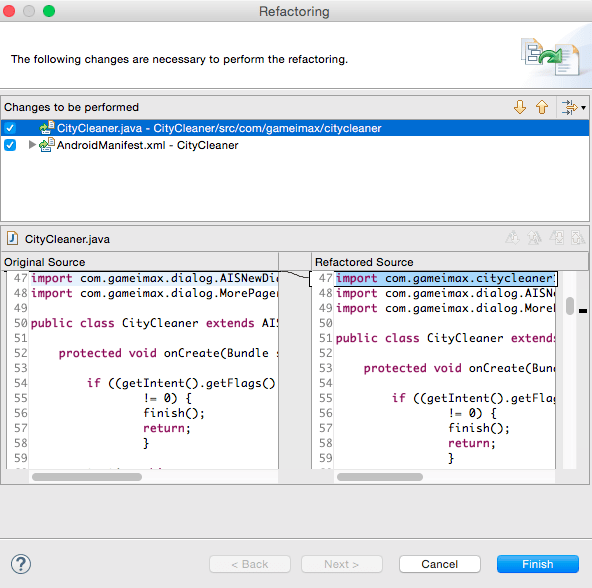Image resolution: width=592 pixels, height=588 pixels.
Task: Click Refactored Source horizontal scrollbar
Action: pos(380,477)
